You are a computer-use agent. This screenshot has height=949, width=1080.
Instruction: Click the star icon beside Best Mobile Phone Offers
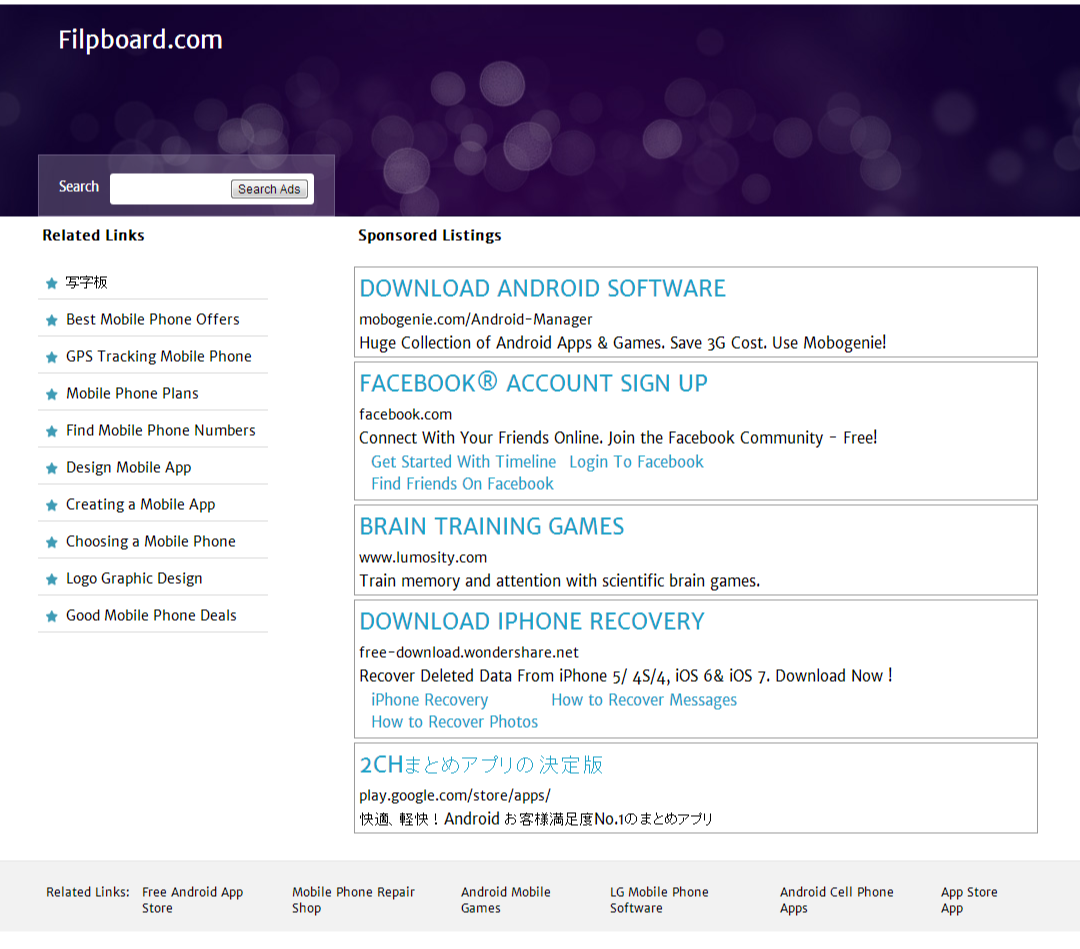[52, 320]
